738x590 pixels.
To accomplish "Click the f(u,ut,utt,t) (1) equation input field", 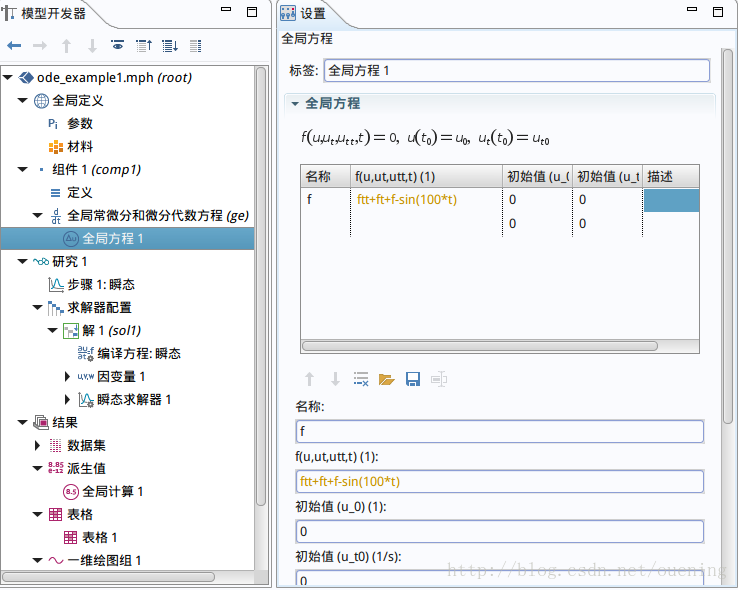I will 500,481.
